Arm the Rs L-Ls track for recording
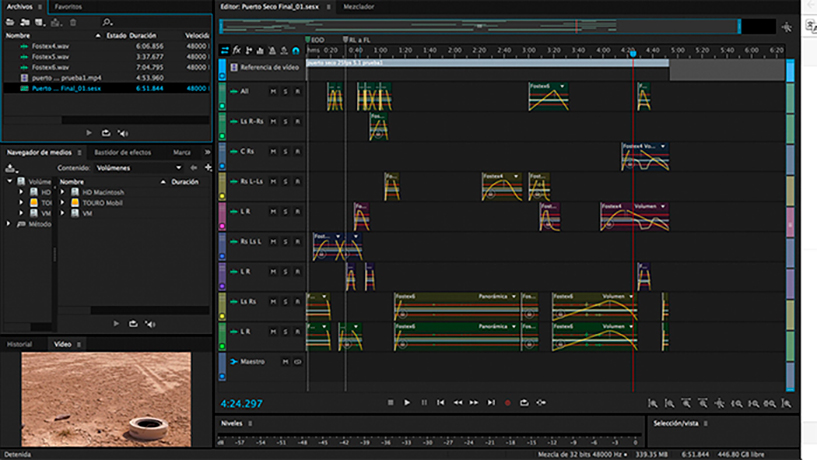The image size is (817, 460). tap(298, 181)
